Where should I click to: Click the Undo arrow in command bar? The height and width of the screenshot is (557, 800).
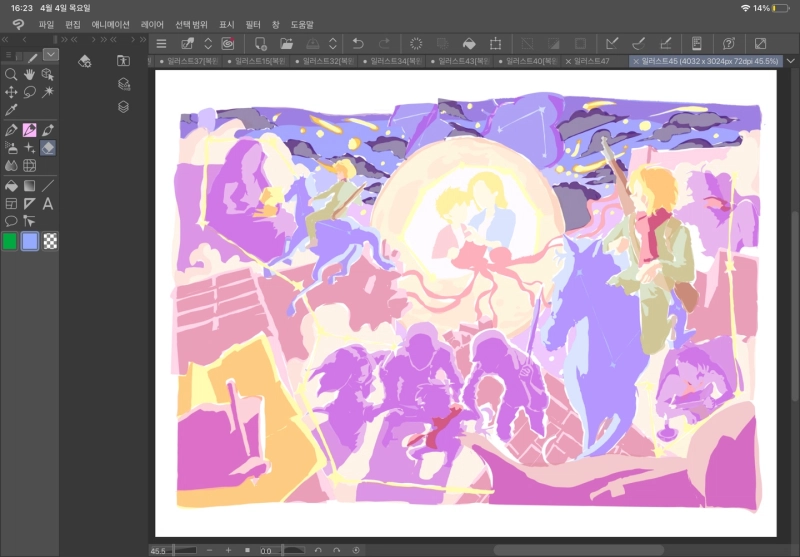(x=359, y=43)
